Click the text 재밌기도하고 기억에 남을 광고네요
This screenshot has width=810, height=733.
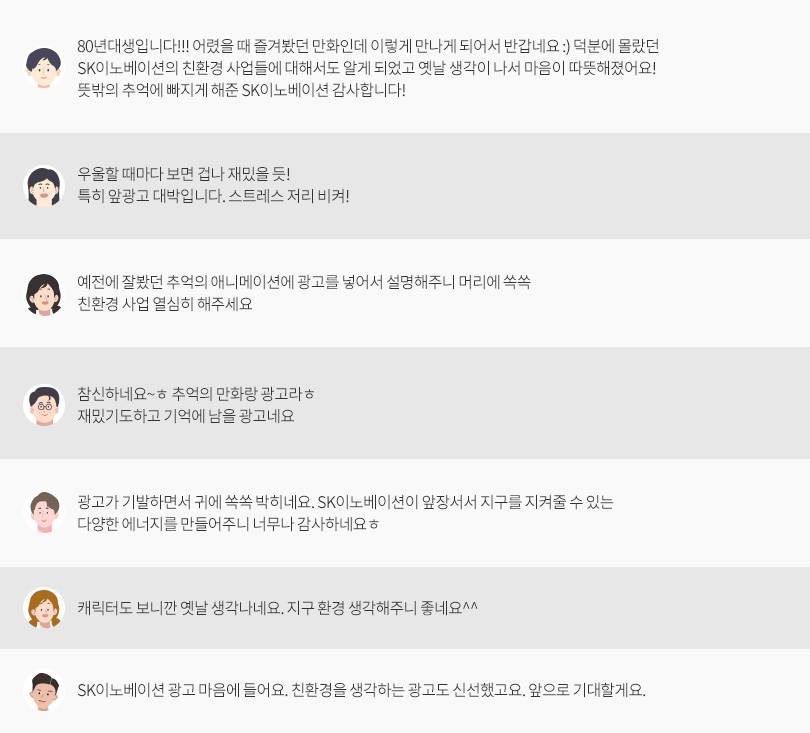tap(185, 415)
